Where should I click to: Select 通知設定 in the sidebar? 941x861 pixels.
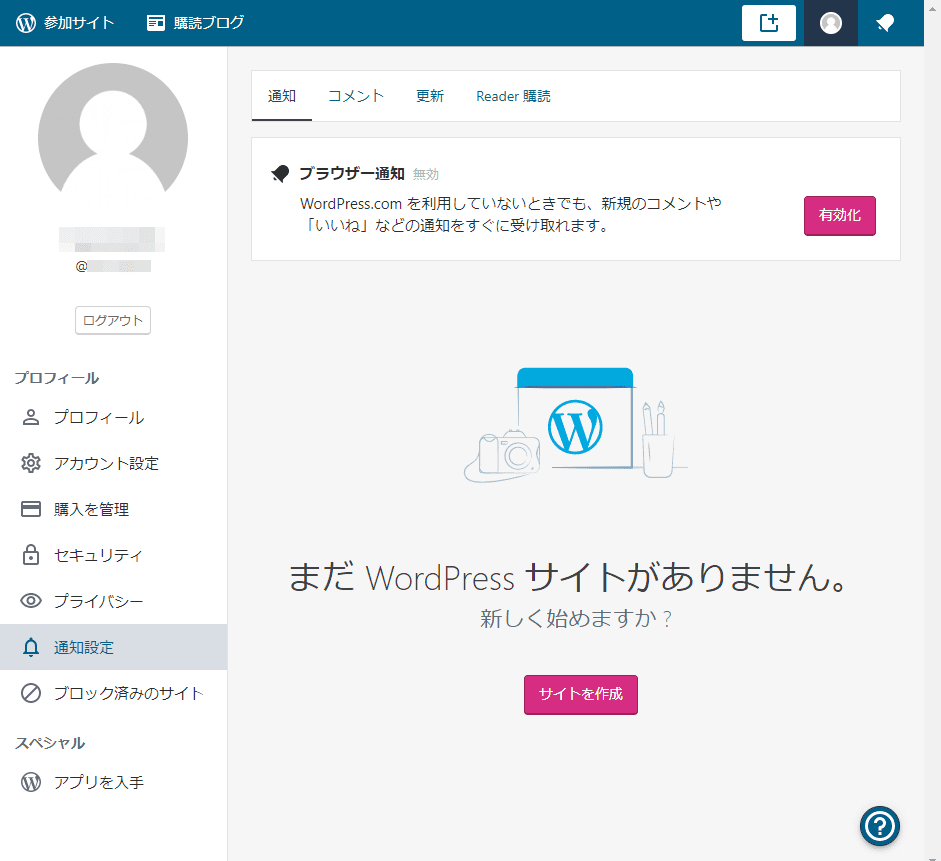pyautogui.click(x=113, y=647)
